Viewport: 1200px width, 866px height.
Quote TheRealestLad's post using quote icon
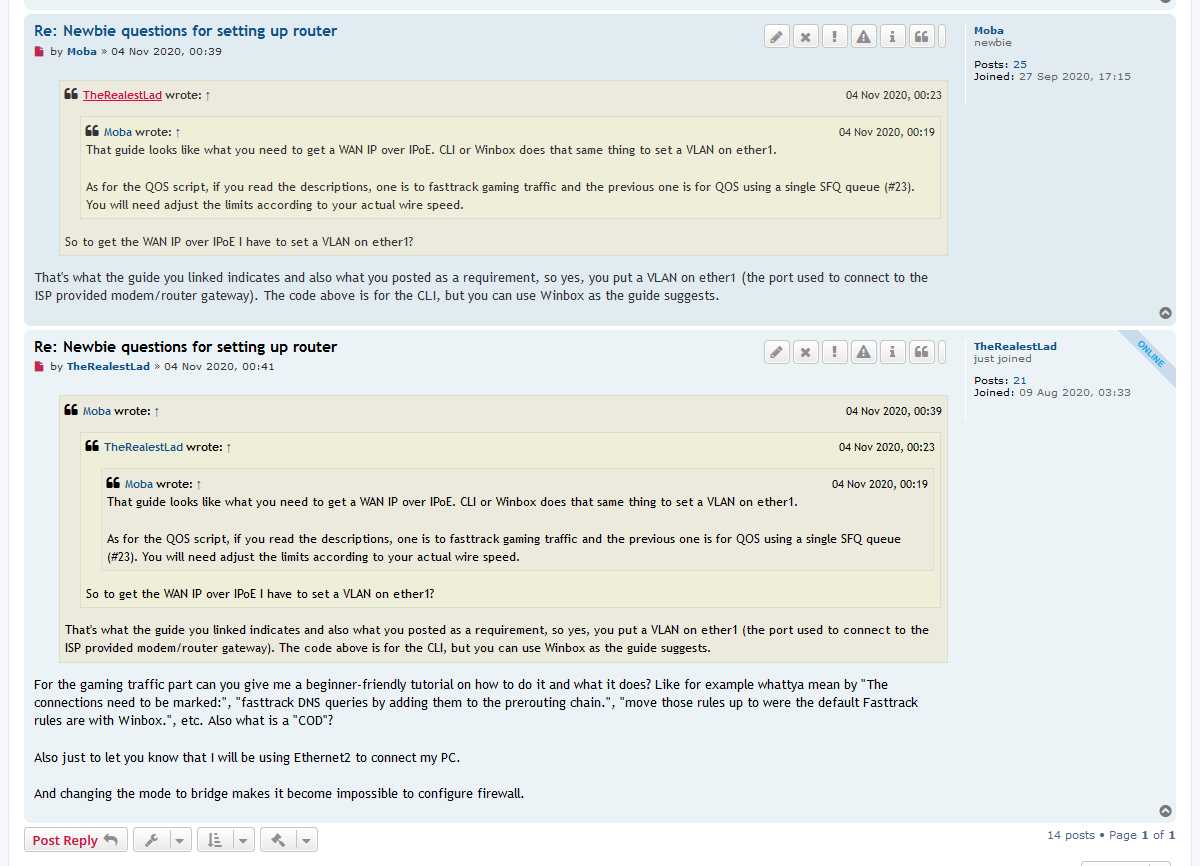(x=922, y=352)
